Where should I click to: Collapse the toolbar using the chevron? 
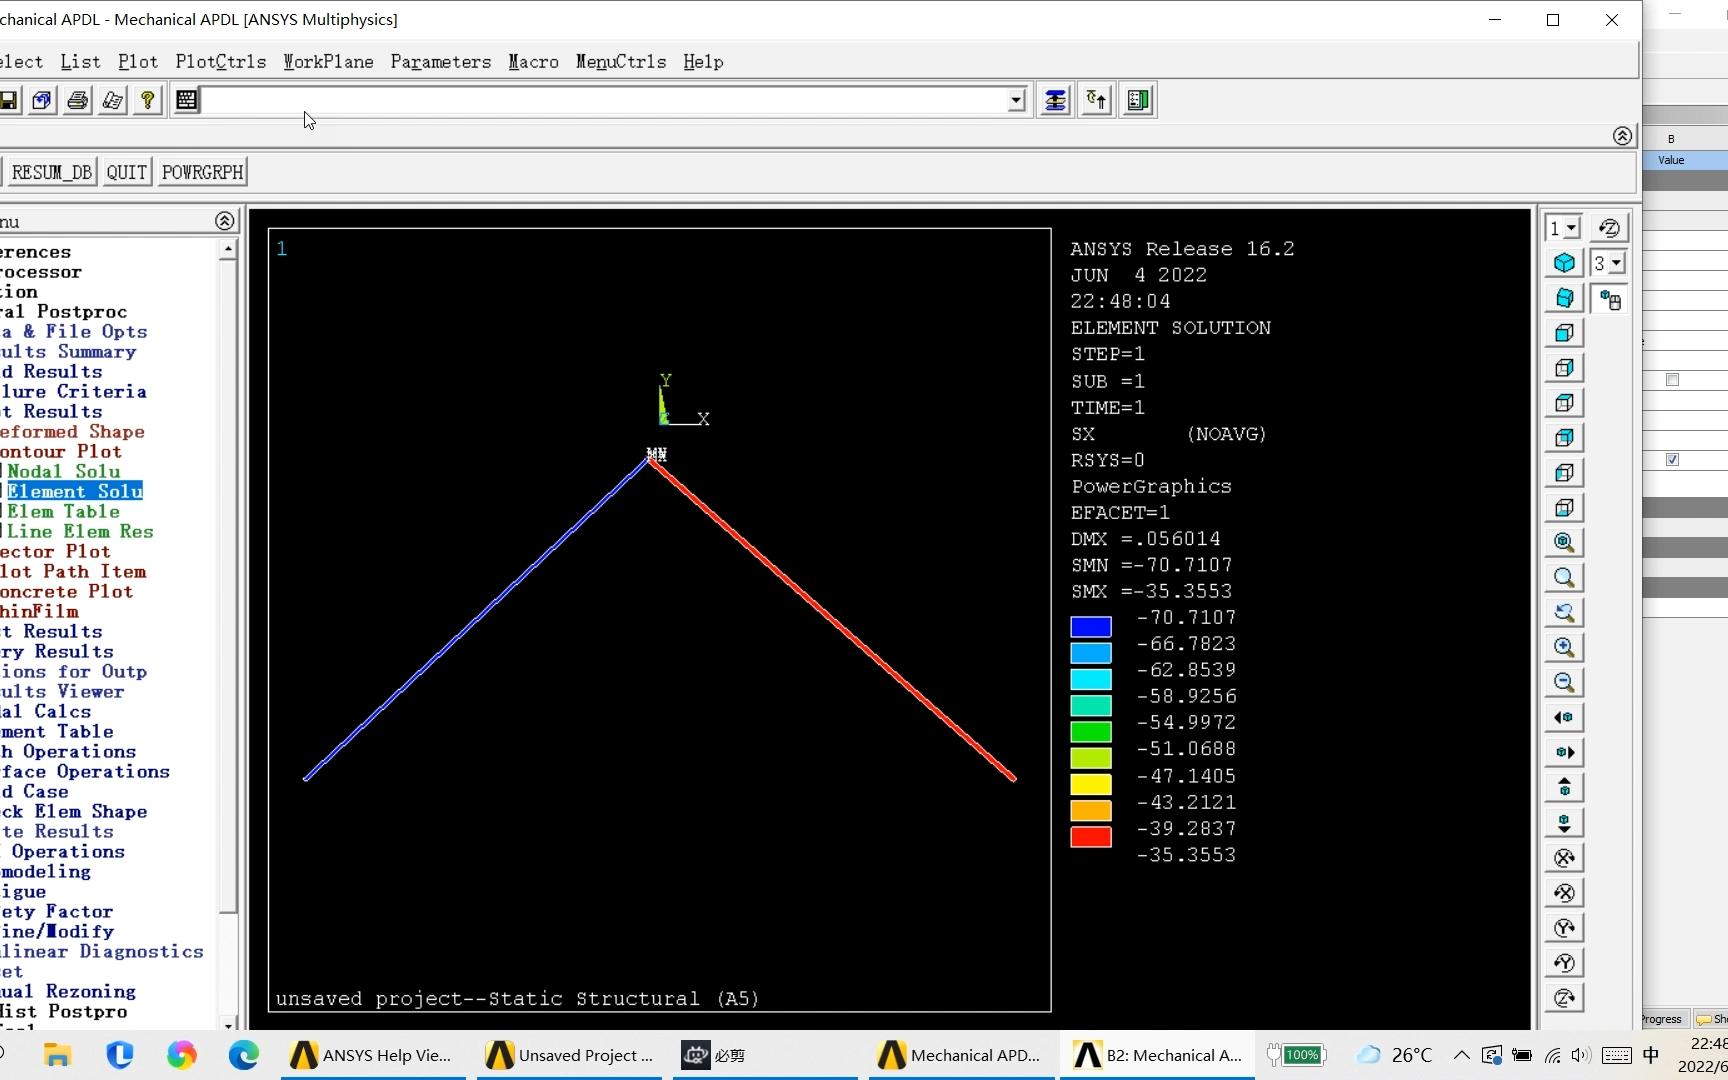pos(1623,136)
